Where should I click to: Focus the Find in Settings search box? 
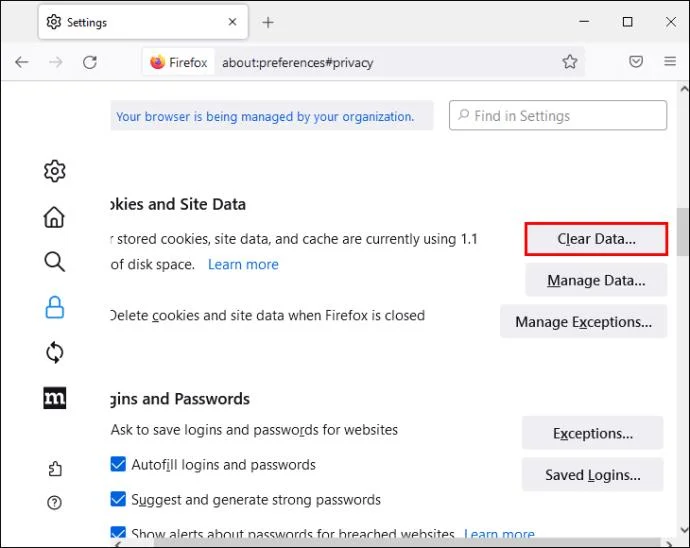point(558,115)
